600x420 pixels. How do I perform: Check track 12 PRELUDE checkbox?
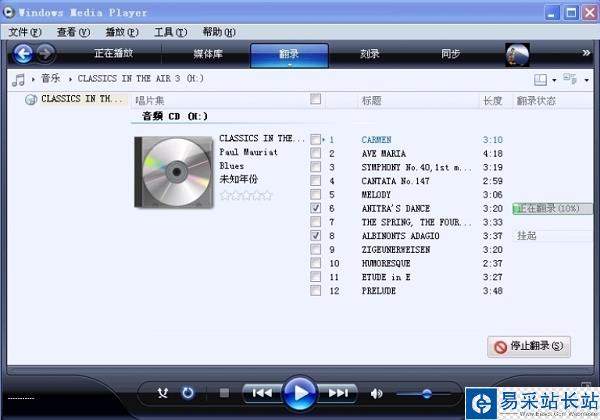click(315, 291)
